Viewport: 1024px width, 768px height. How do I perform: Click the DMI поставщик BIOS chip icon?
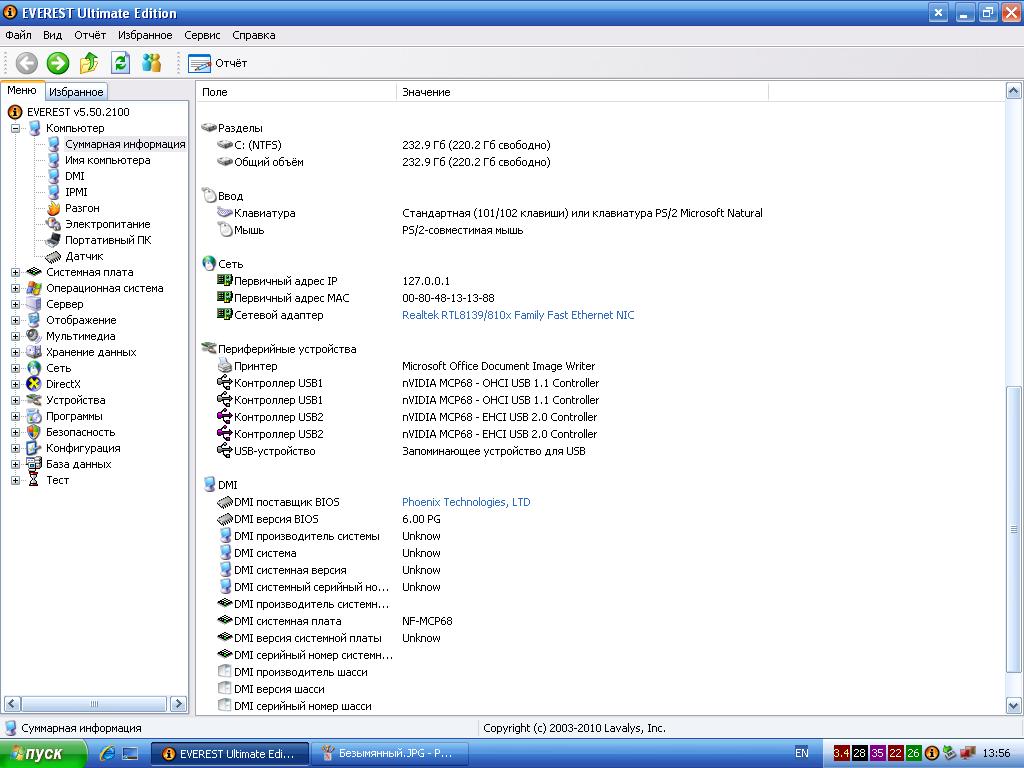click(225, 502)
